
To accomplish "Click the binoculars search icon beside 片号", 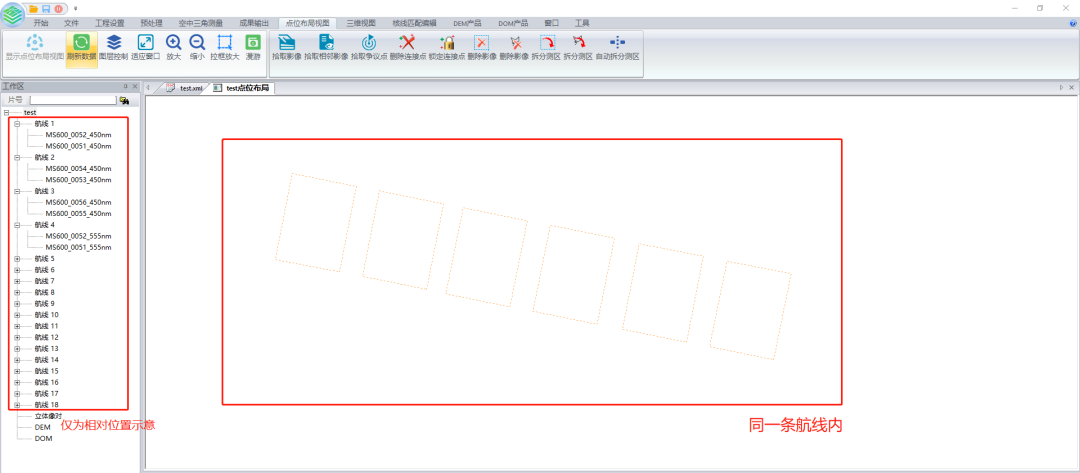I will (x=124, y=100).
